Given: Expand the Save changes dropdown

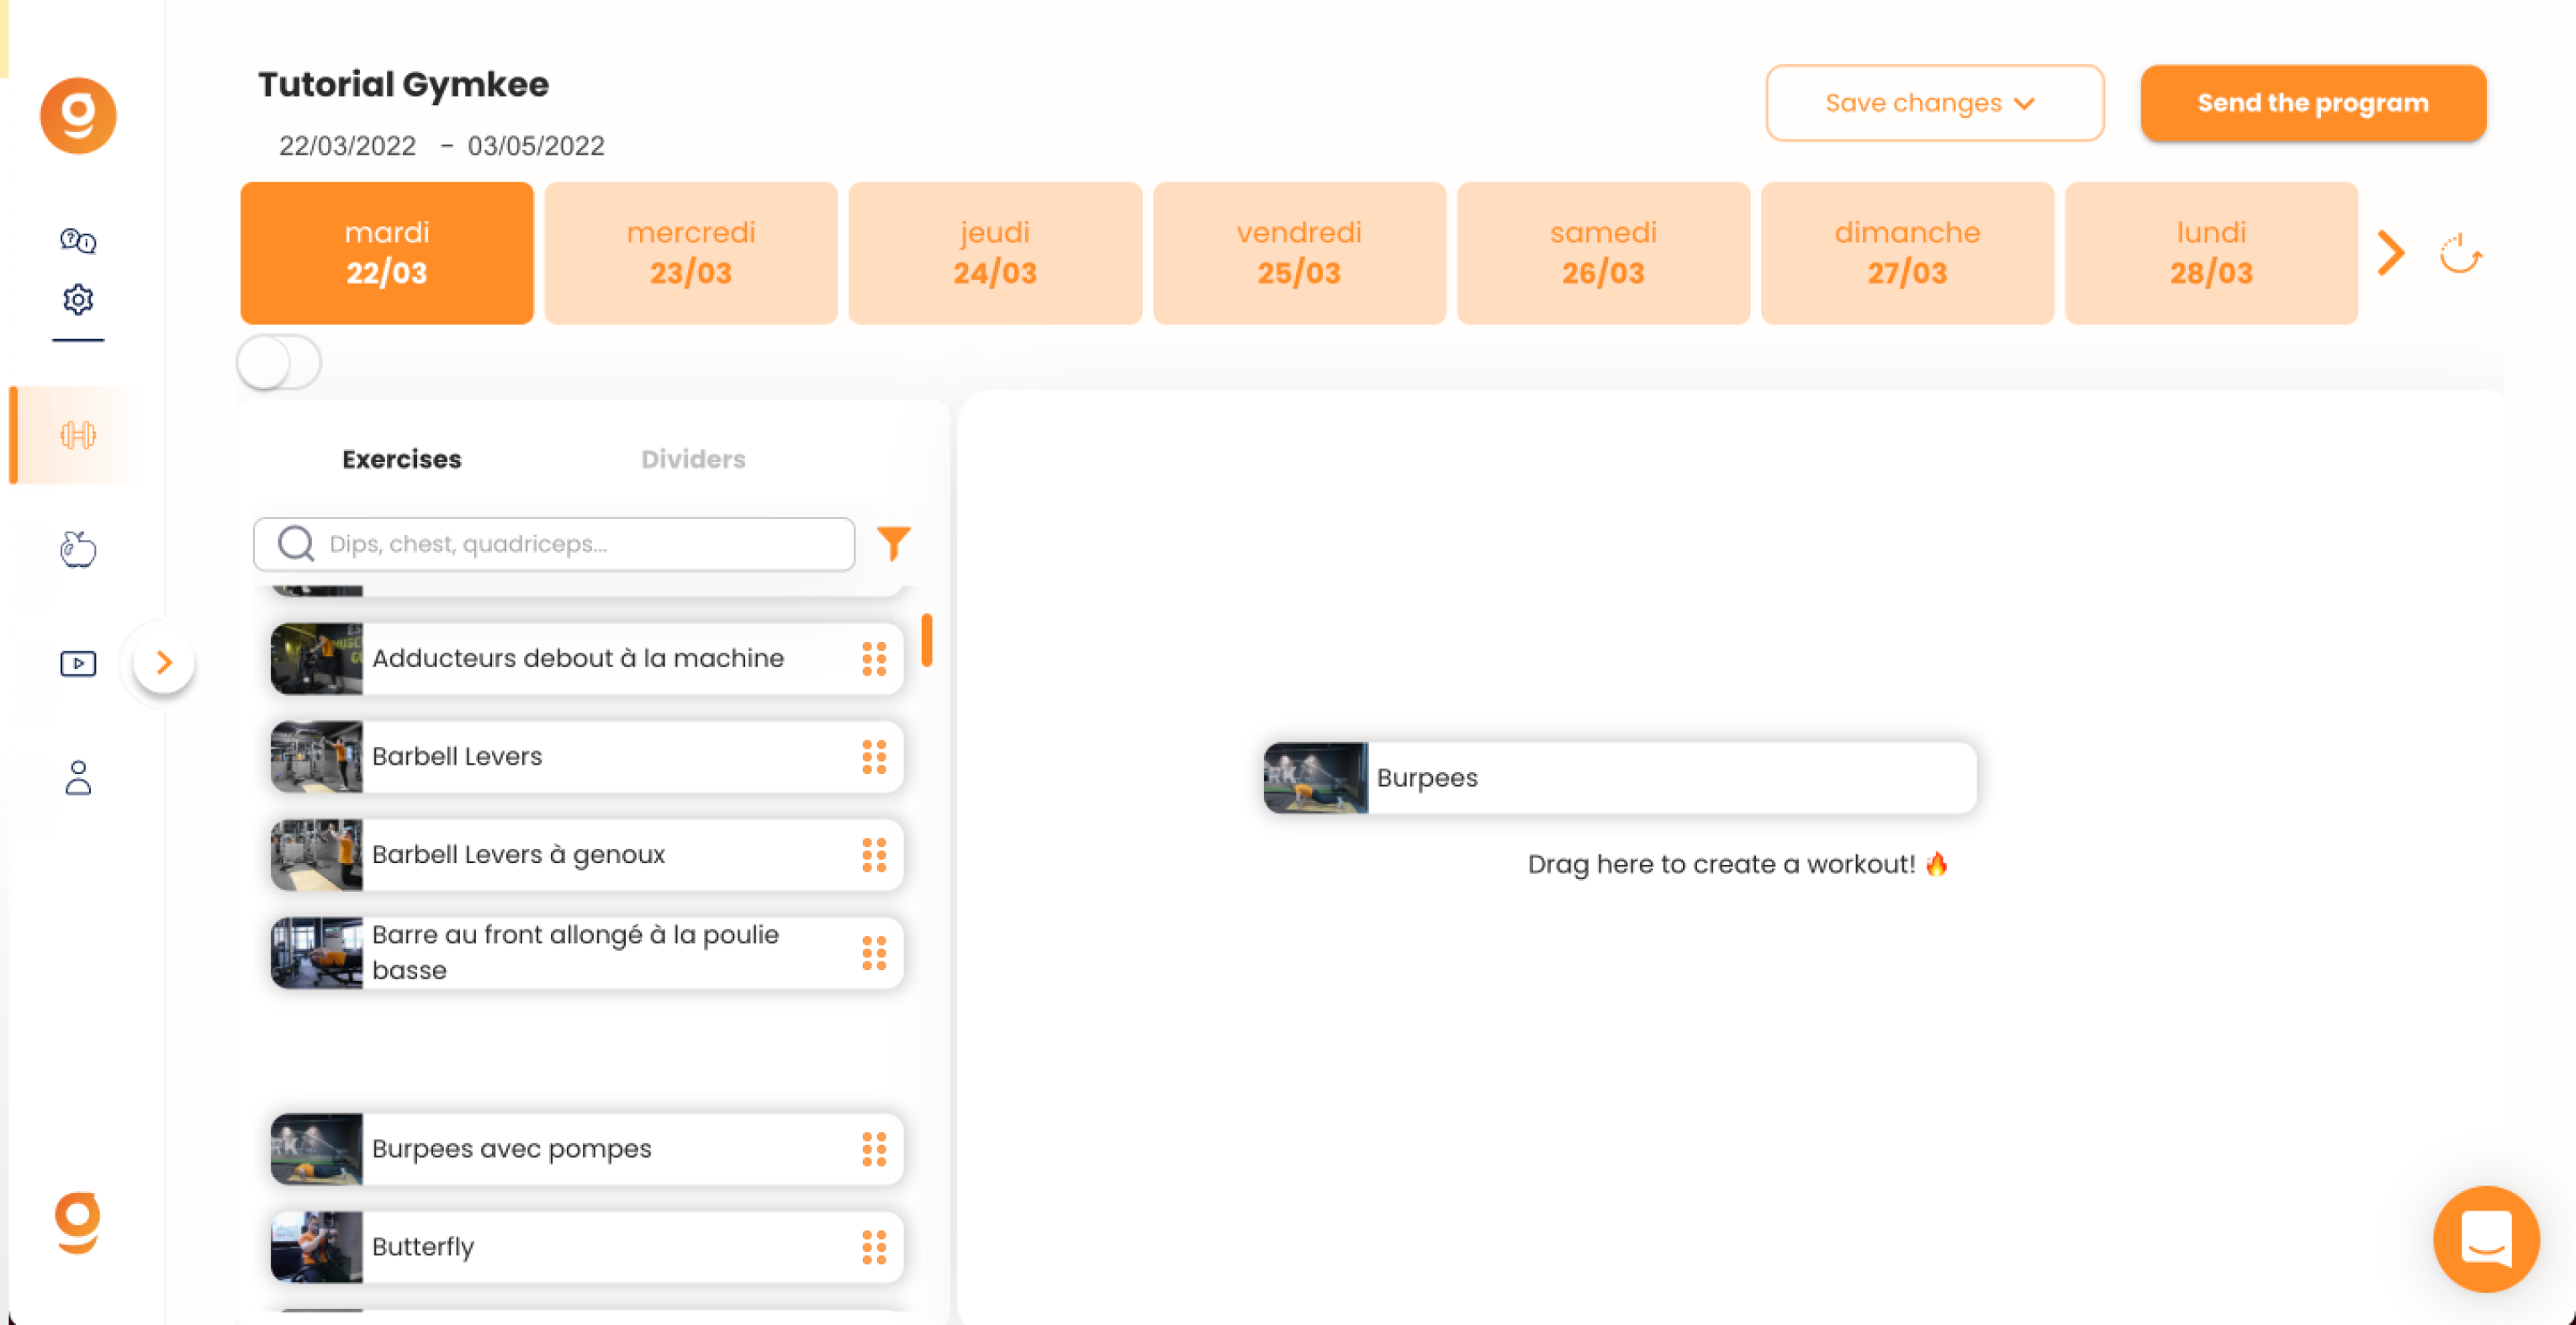Looking at the screenshot, I should (1934, 103).
